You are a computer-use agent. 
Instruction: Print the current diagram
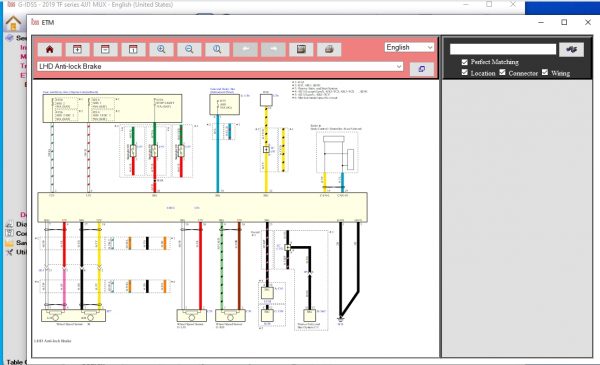click(329, 49)
